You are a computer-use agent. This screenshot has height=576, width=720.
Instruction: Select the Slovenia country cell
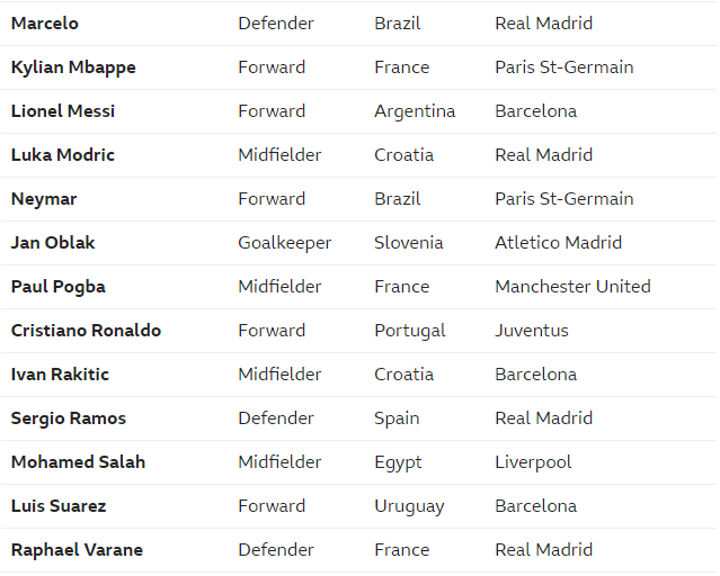click(x=409, y=243)
